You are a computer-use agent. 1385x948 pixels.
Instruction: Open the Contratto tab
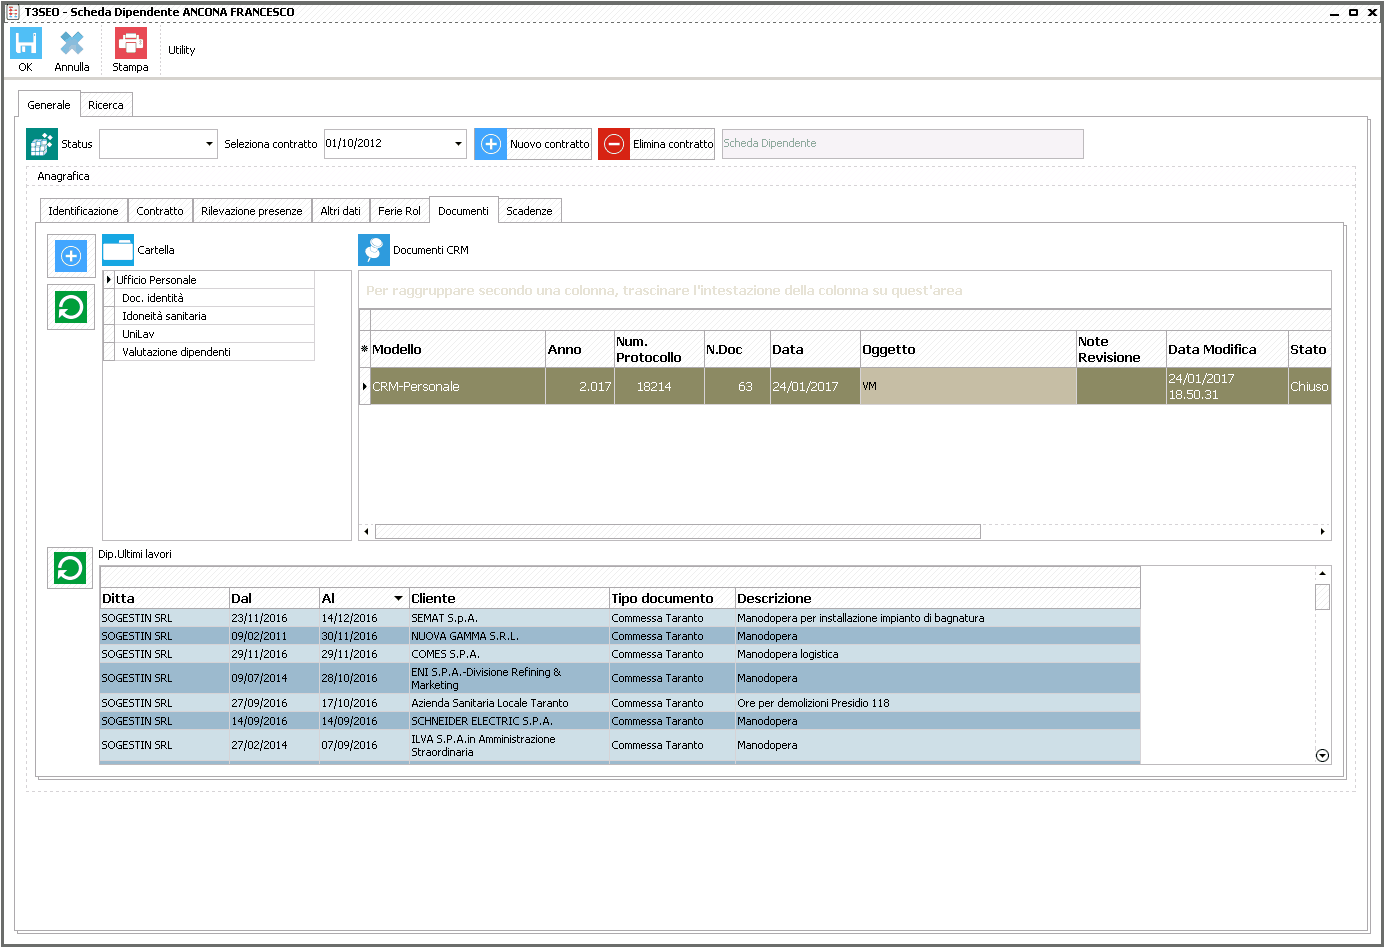[x=160, y=211]
